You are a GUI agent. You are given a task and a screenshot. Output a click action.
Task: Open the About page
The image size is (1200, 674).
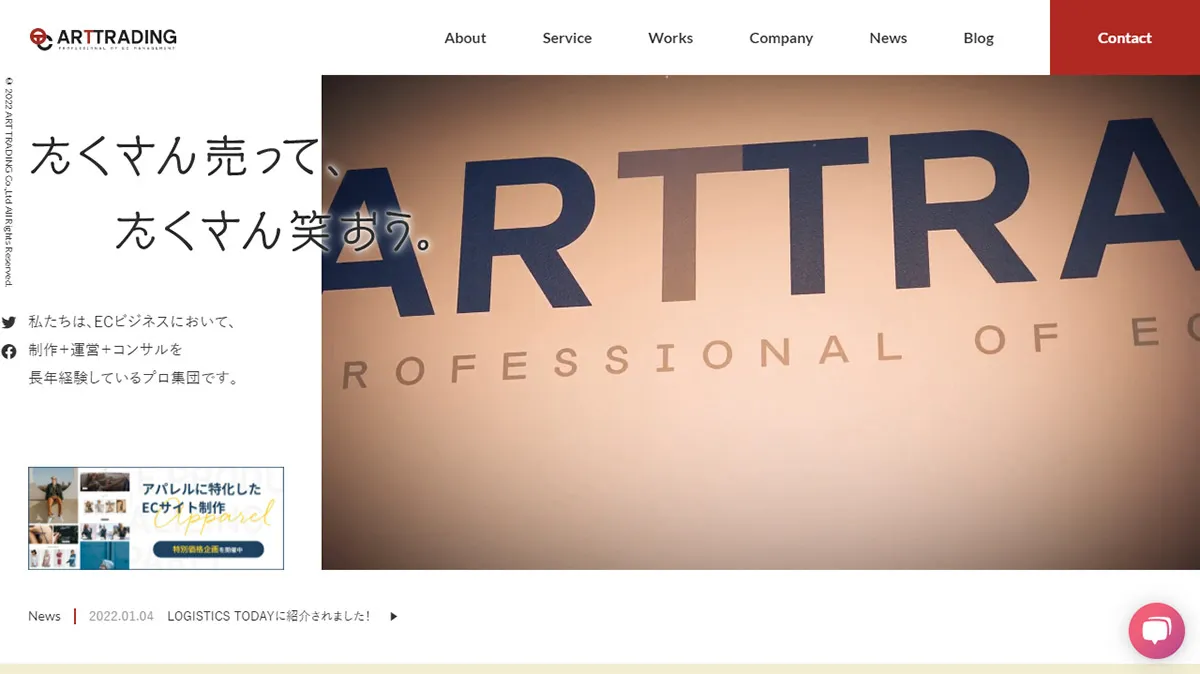tap(465, 37)
